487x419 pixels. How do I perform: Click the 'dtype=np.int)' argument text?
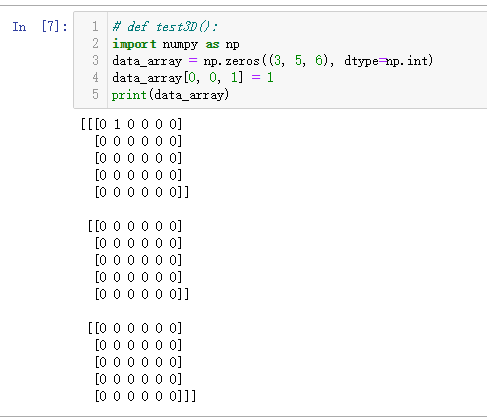point(389,61)
